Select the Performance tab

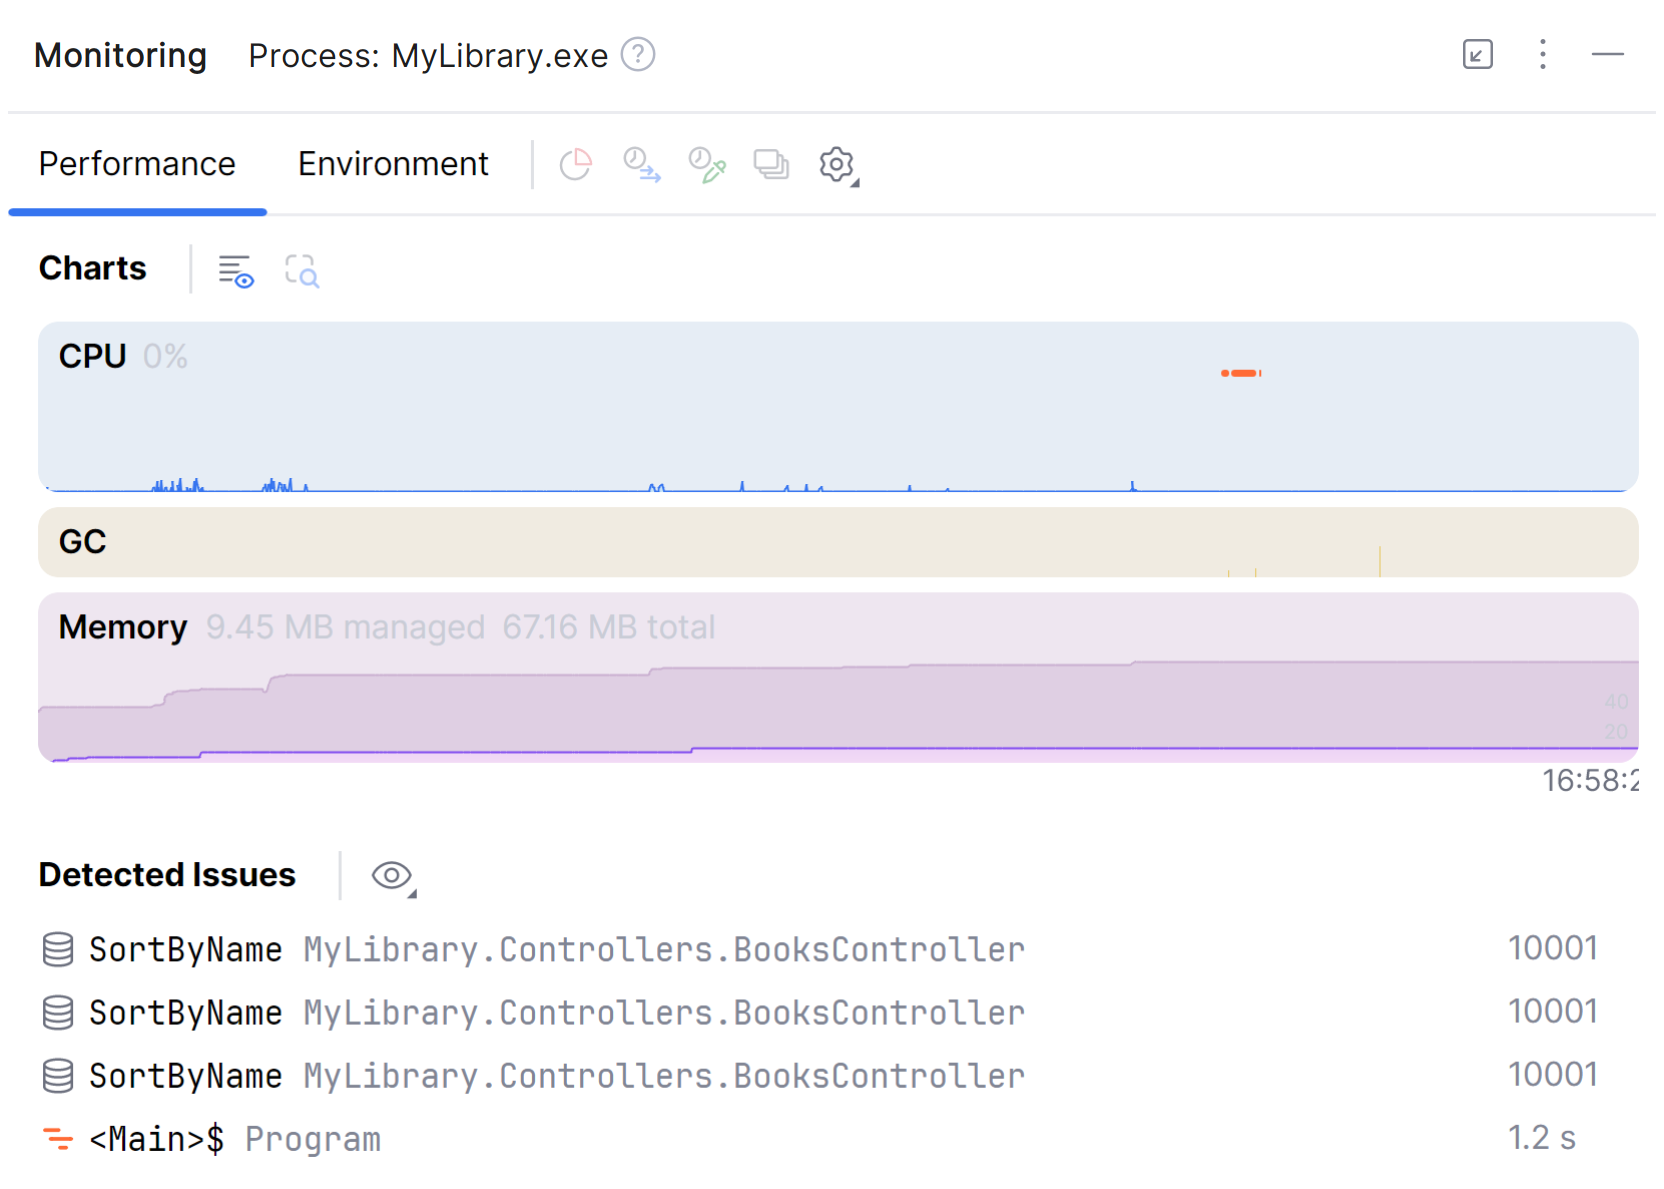pos(137,163)
